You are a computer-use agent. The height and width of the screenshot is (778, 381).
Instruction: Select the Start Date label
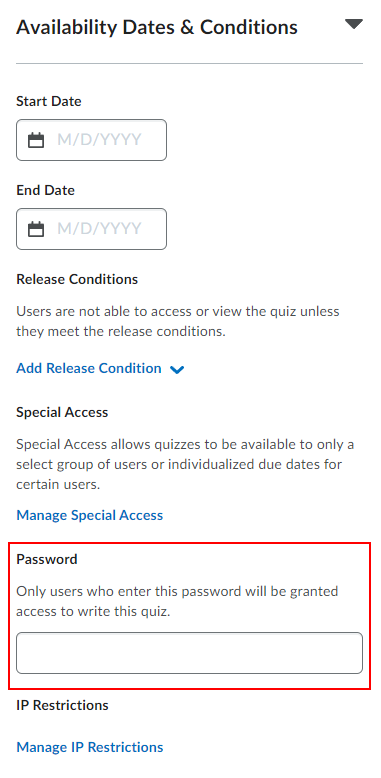(49, 101)
